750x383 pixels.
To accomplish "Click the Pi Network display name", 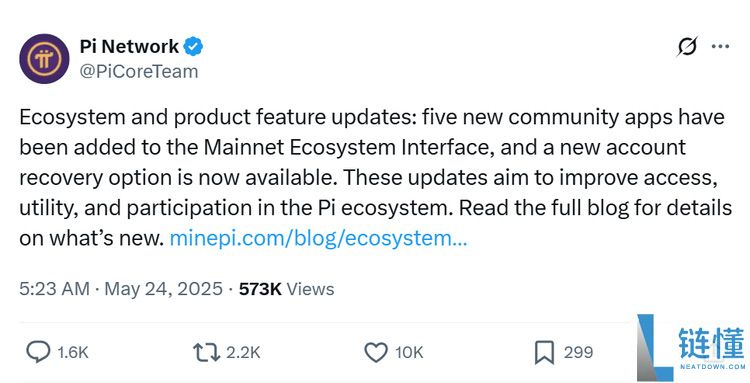I will click(x=129, y=46).
